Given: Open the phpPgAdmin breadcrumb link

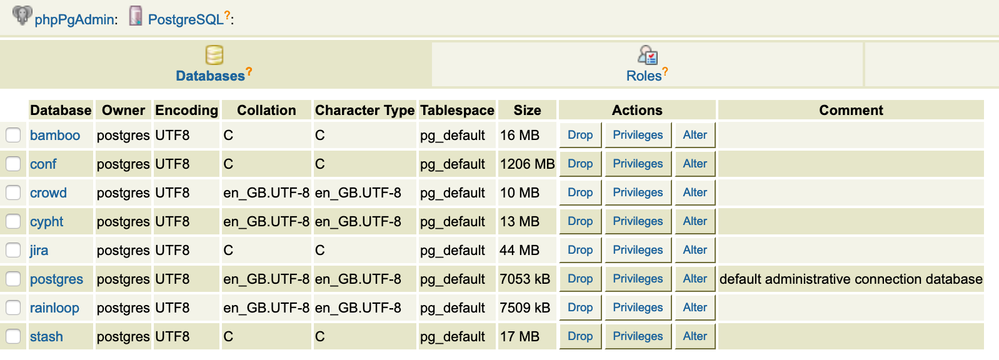Looking at the screenshot, I should (x=74, y=20).
